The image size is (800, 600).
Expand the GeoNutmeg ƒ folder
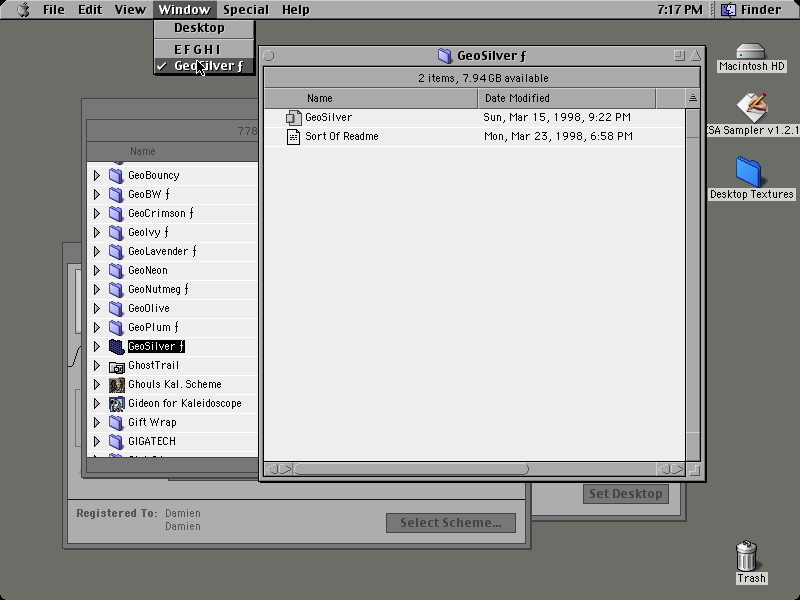click(96, 289)
